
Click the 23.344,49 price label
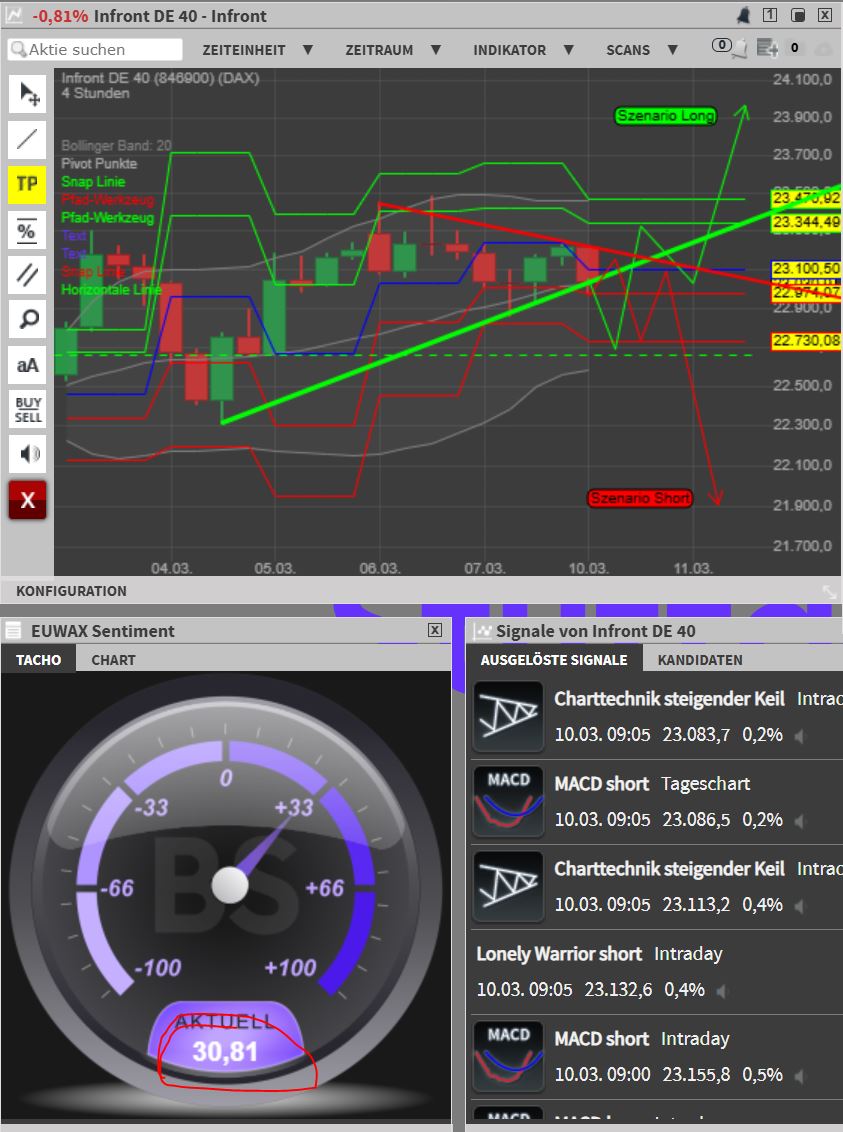[806, 222]
